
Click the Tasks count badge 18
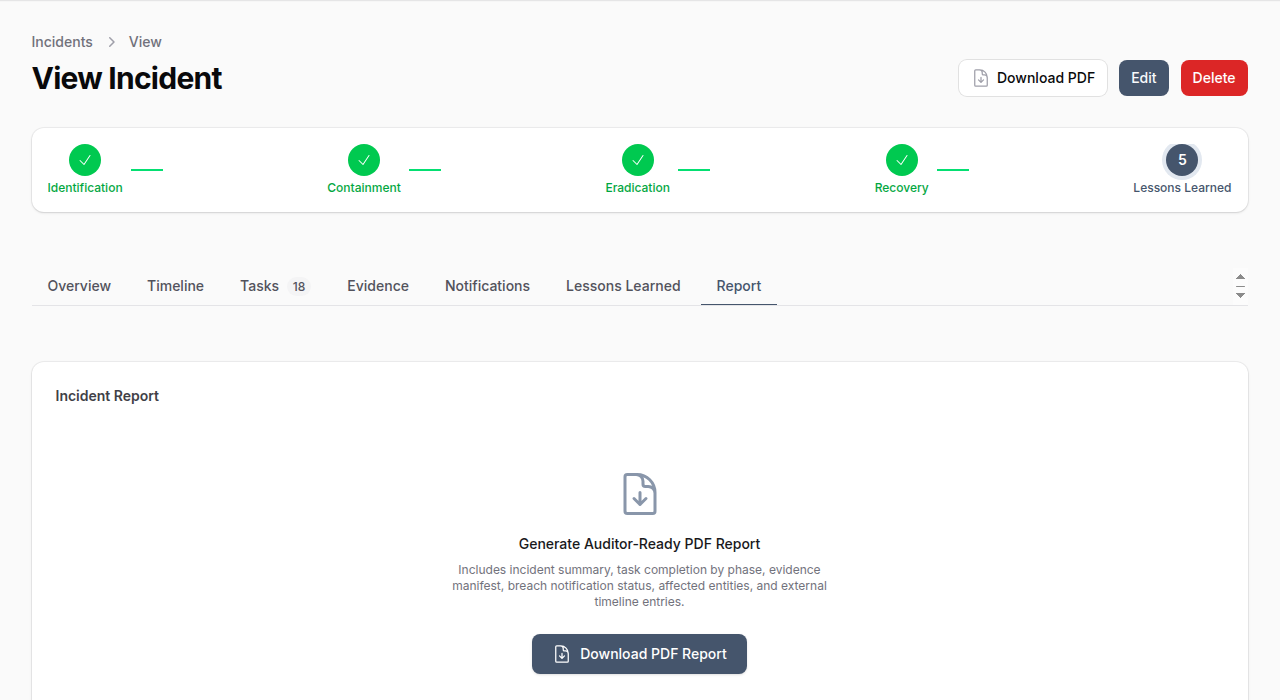click(x=298, y=287)
